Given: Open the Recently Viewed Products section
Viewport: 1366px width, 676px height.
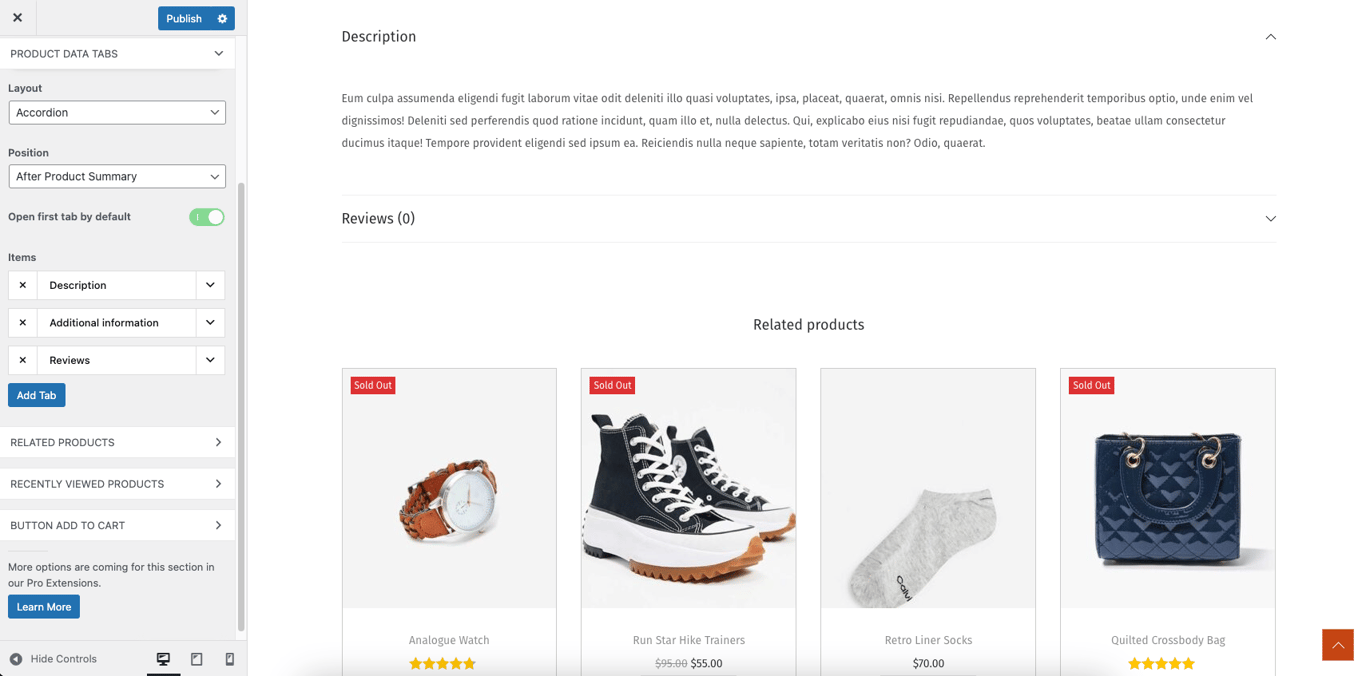Looking at the screenshot, I should tap(116, 483).
